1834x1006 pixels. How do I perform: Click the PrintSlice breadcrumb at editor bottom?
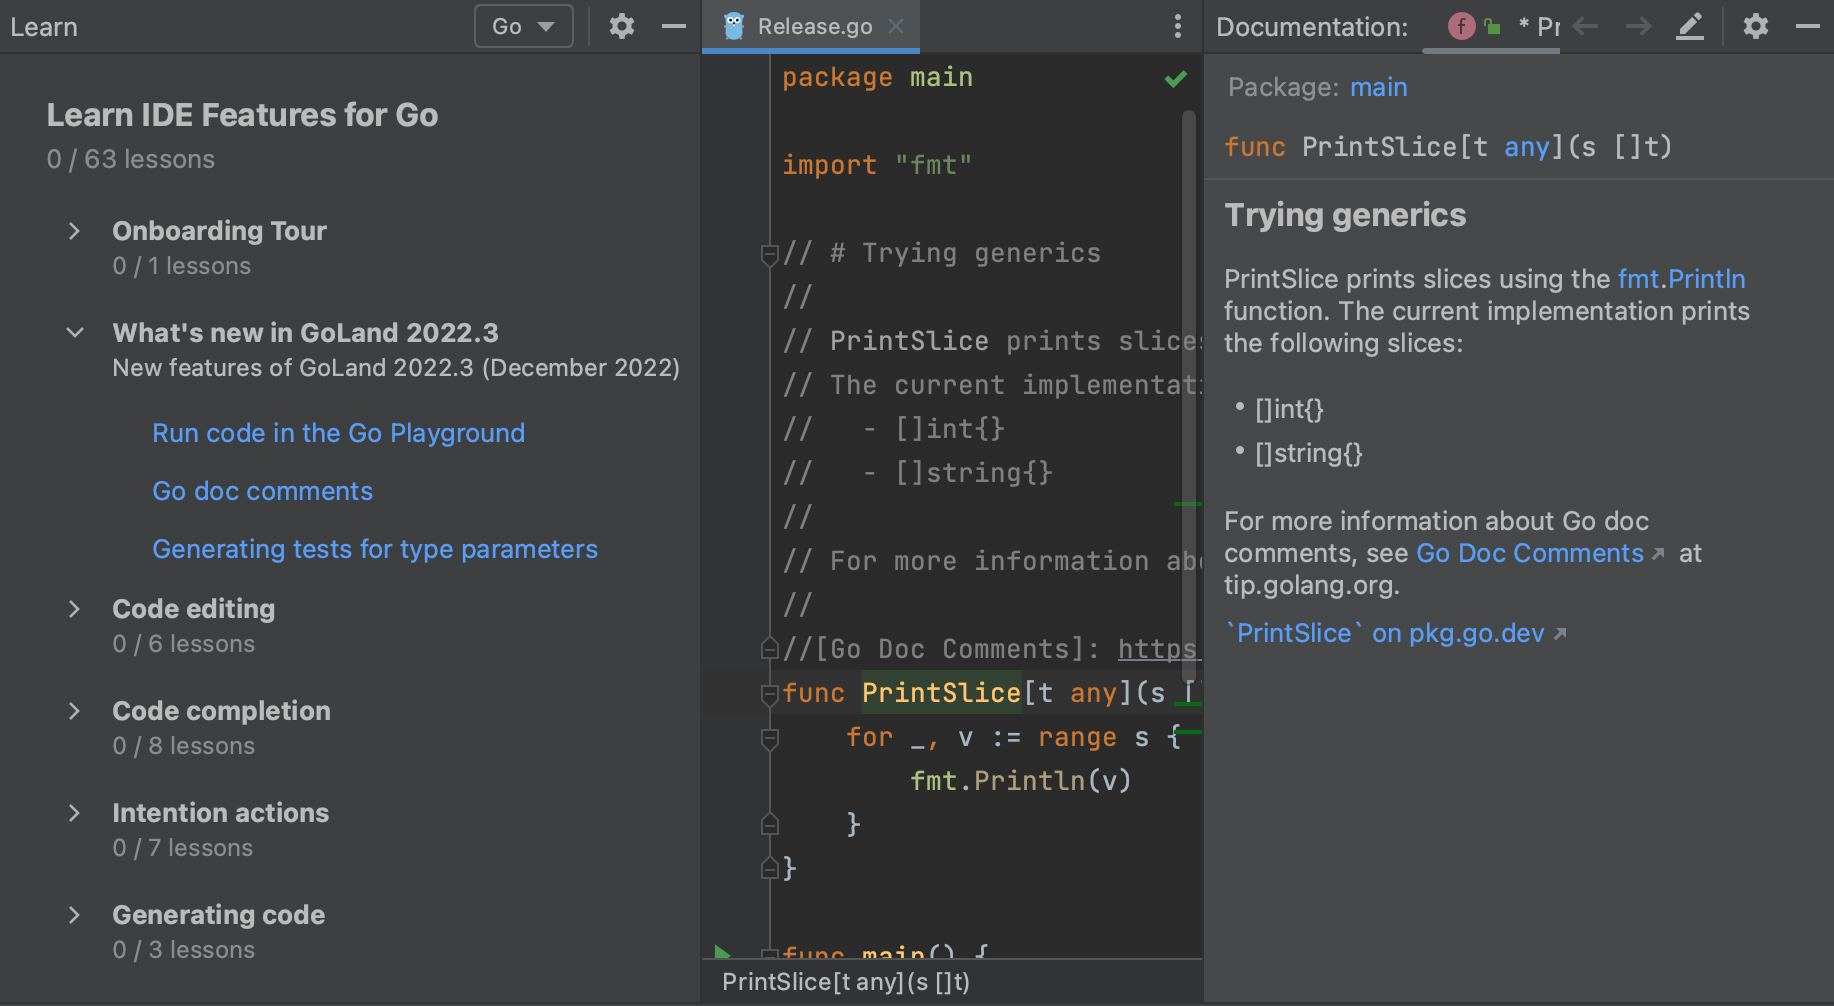(846, 982)
